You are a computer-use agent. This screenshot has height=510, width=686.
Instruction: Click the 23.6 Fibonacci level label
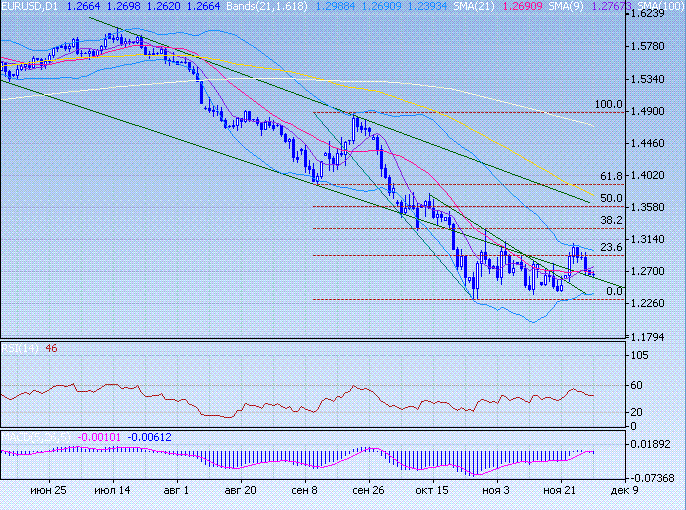pos(612,247)
